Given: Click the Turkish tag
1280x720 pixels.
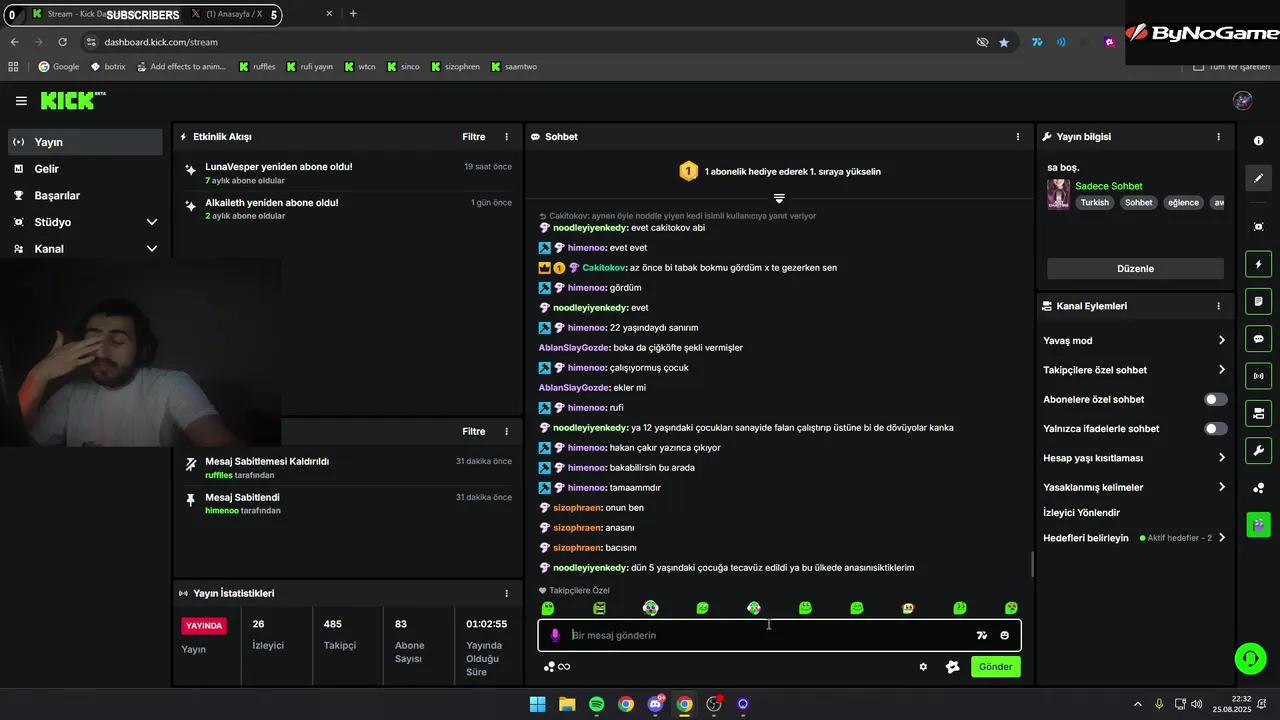Looking at the screenshot, I should (1094, 203).
